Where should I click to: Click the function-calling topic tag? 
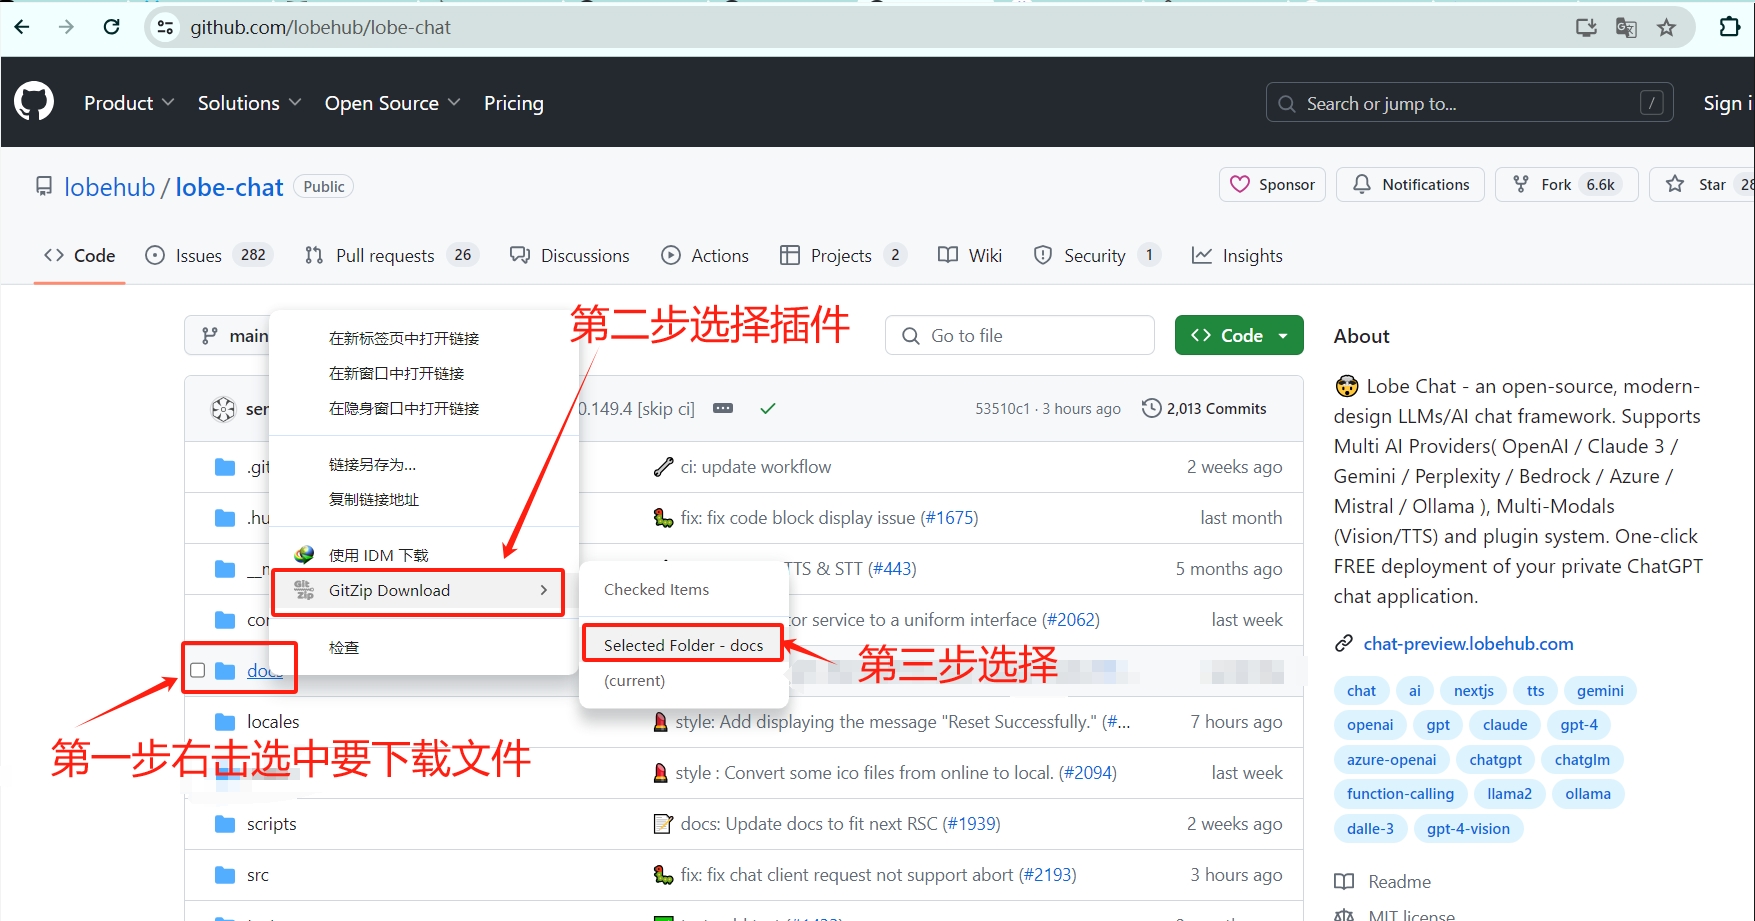click(1400, 794)
